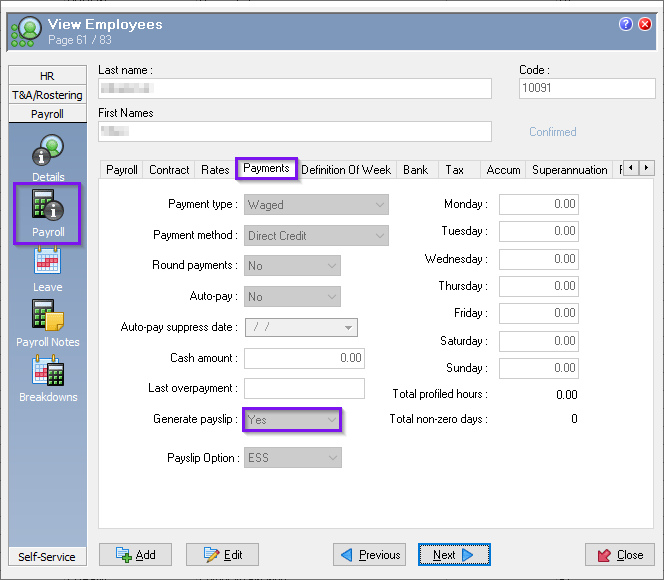Switch to the Bank tab
Screen dimensions: 664x580
coord(415,170)
